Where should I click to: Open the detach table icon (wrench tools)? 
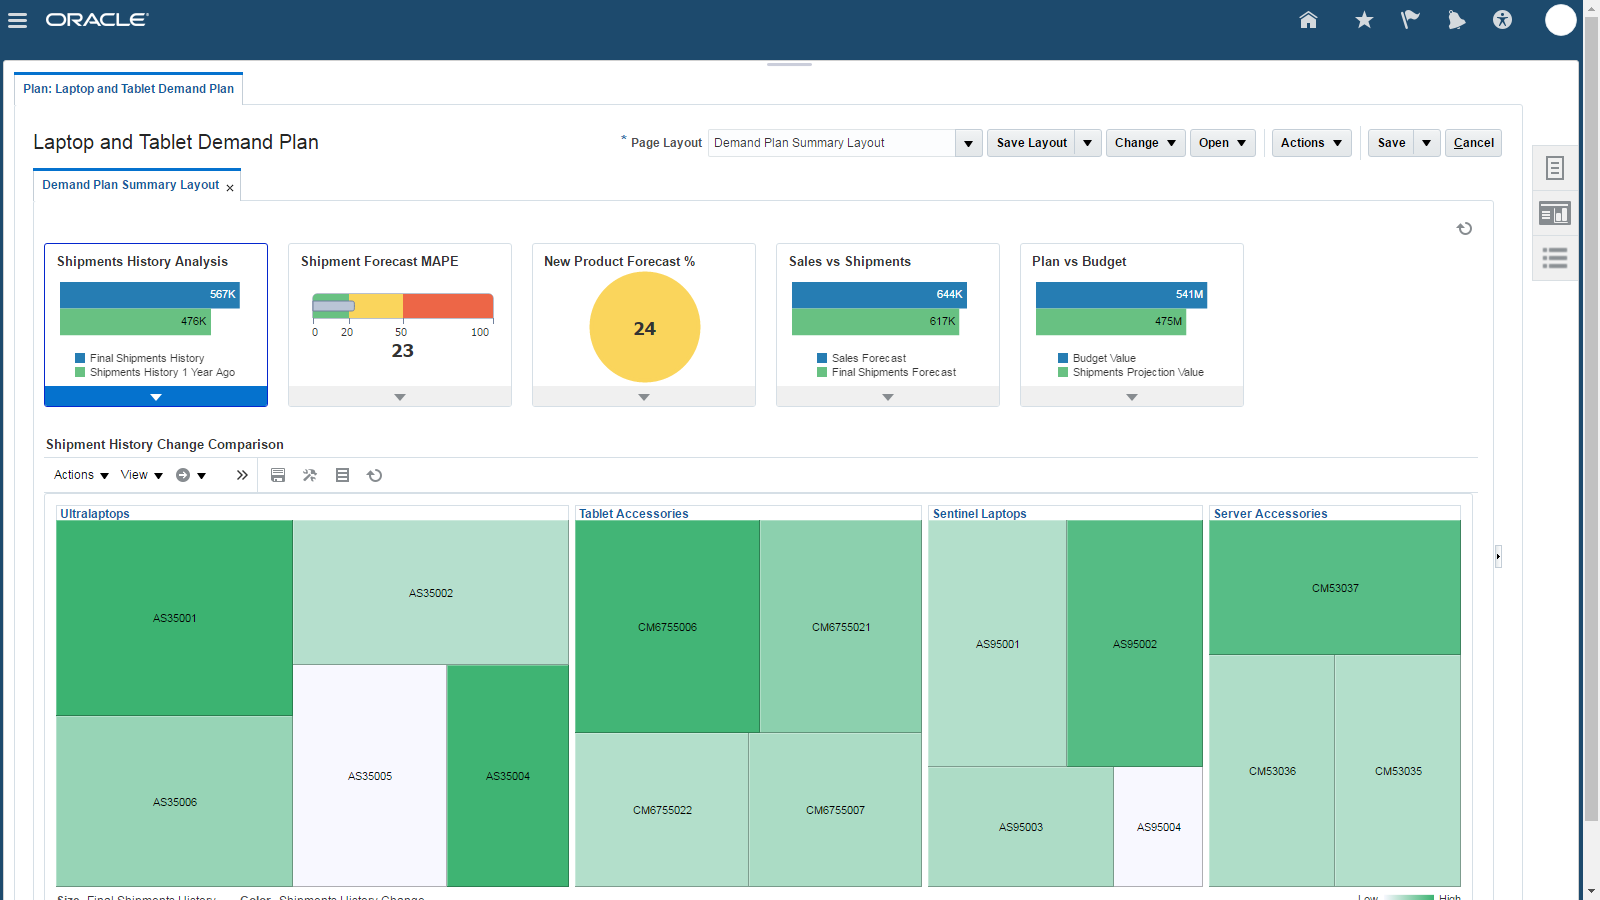310,475
